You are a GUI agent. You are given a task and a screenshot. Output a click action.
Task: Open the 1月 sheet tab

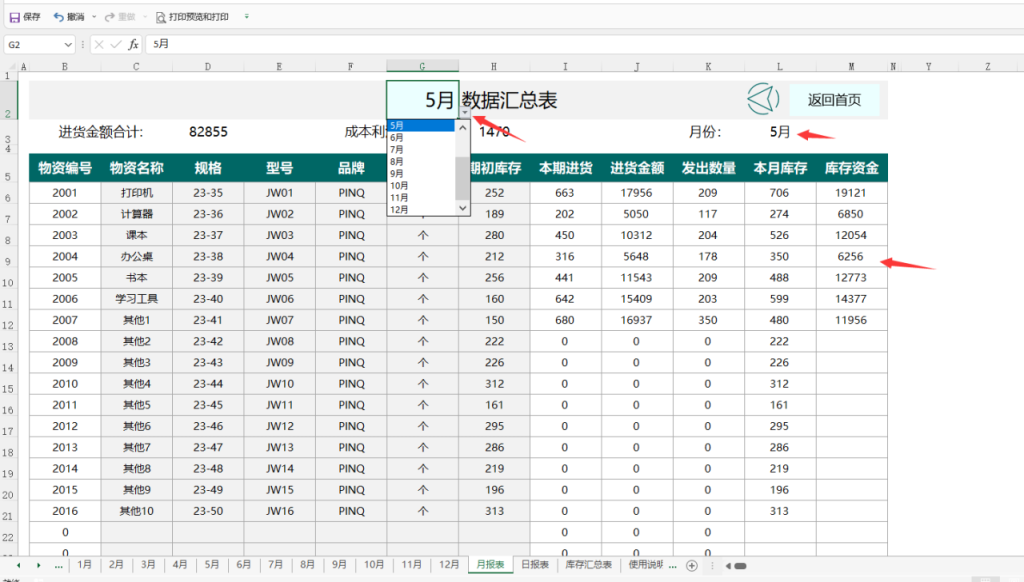[x=84, y=565]
